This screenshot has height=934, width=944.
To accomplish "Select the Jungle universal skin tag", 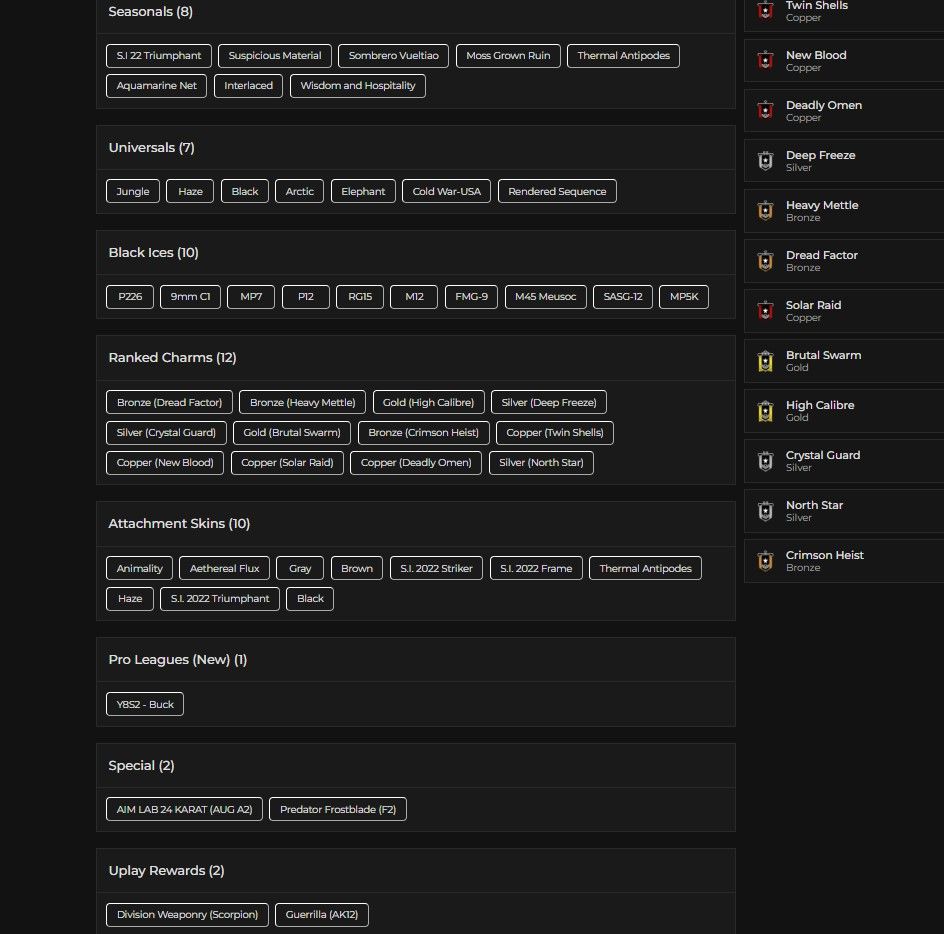I will click(x=133, y=191).
